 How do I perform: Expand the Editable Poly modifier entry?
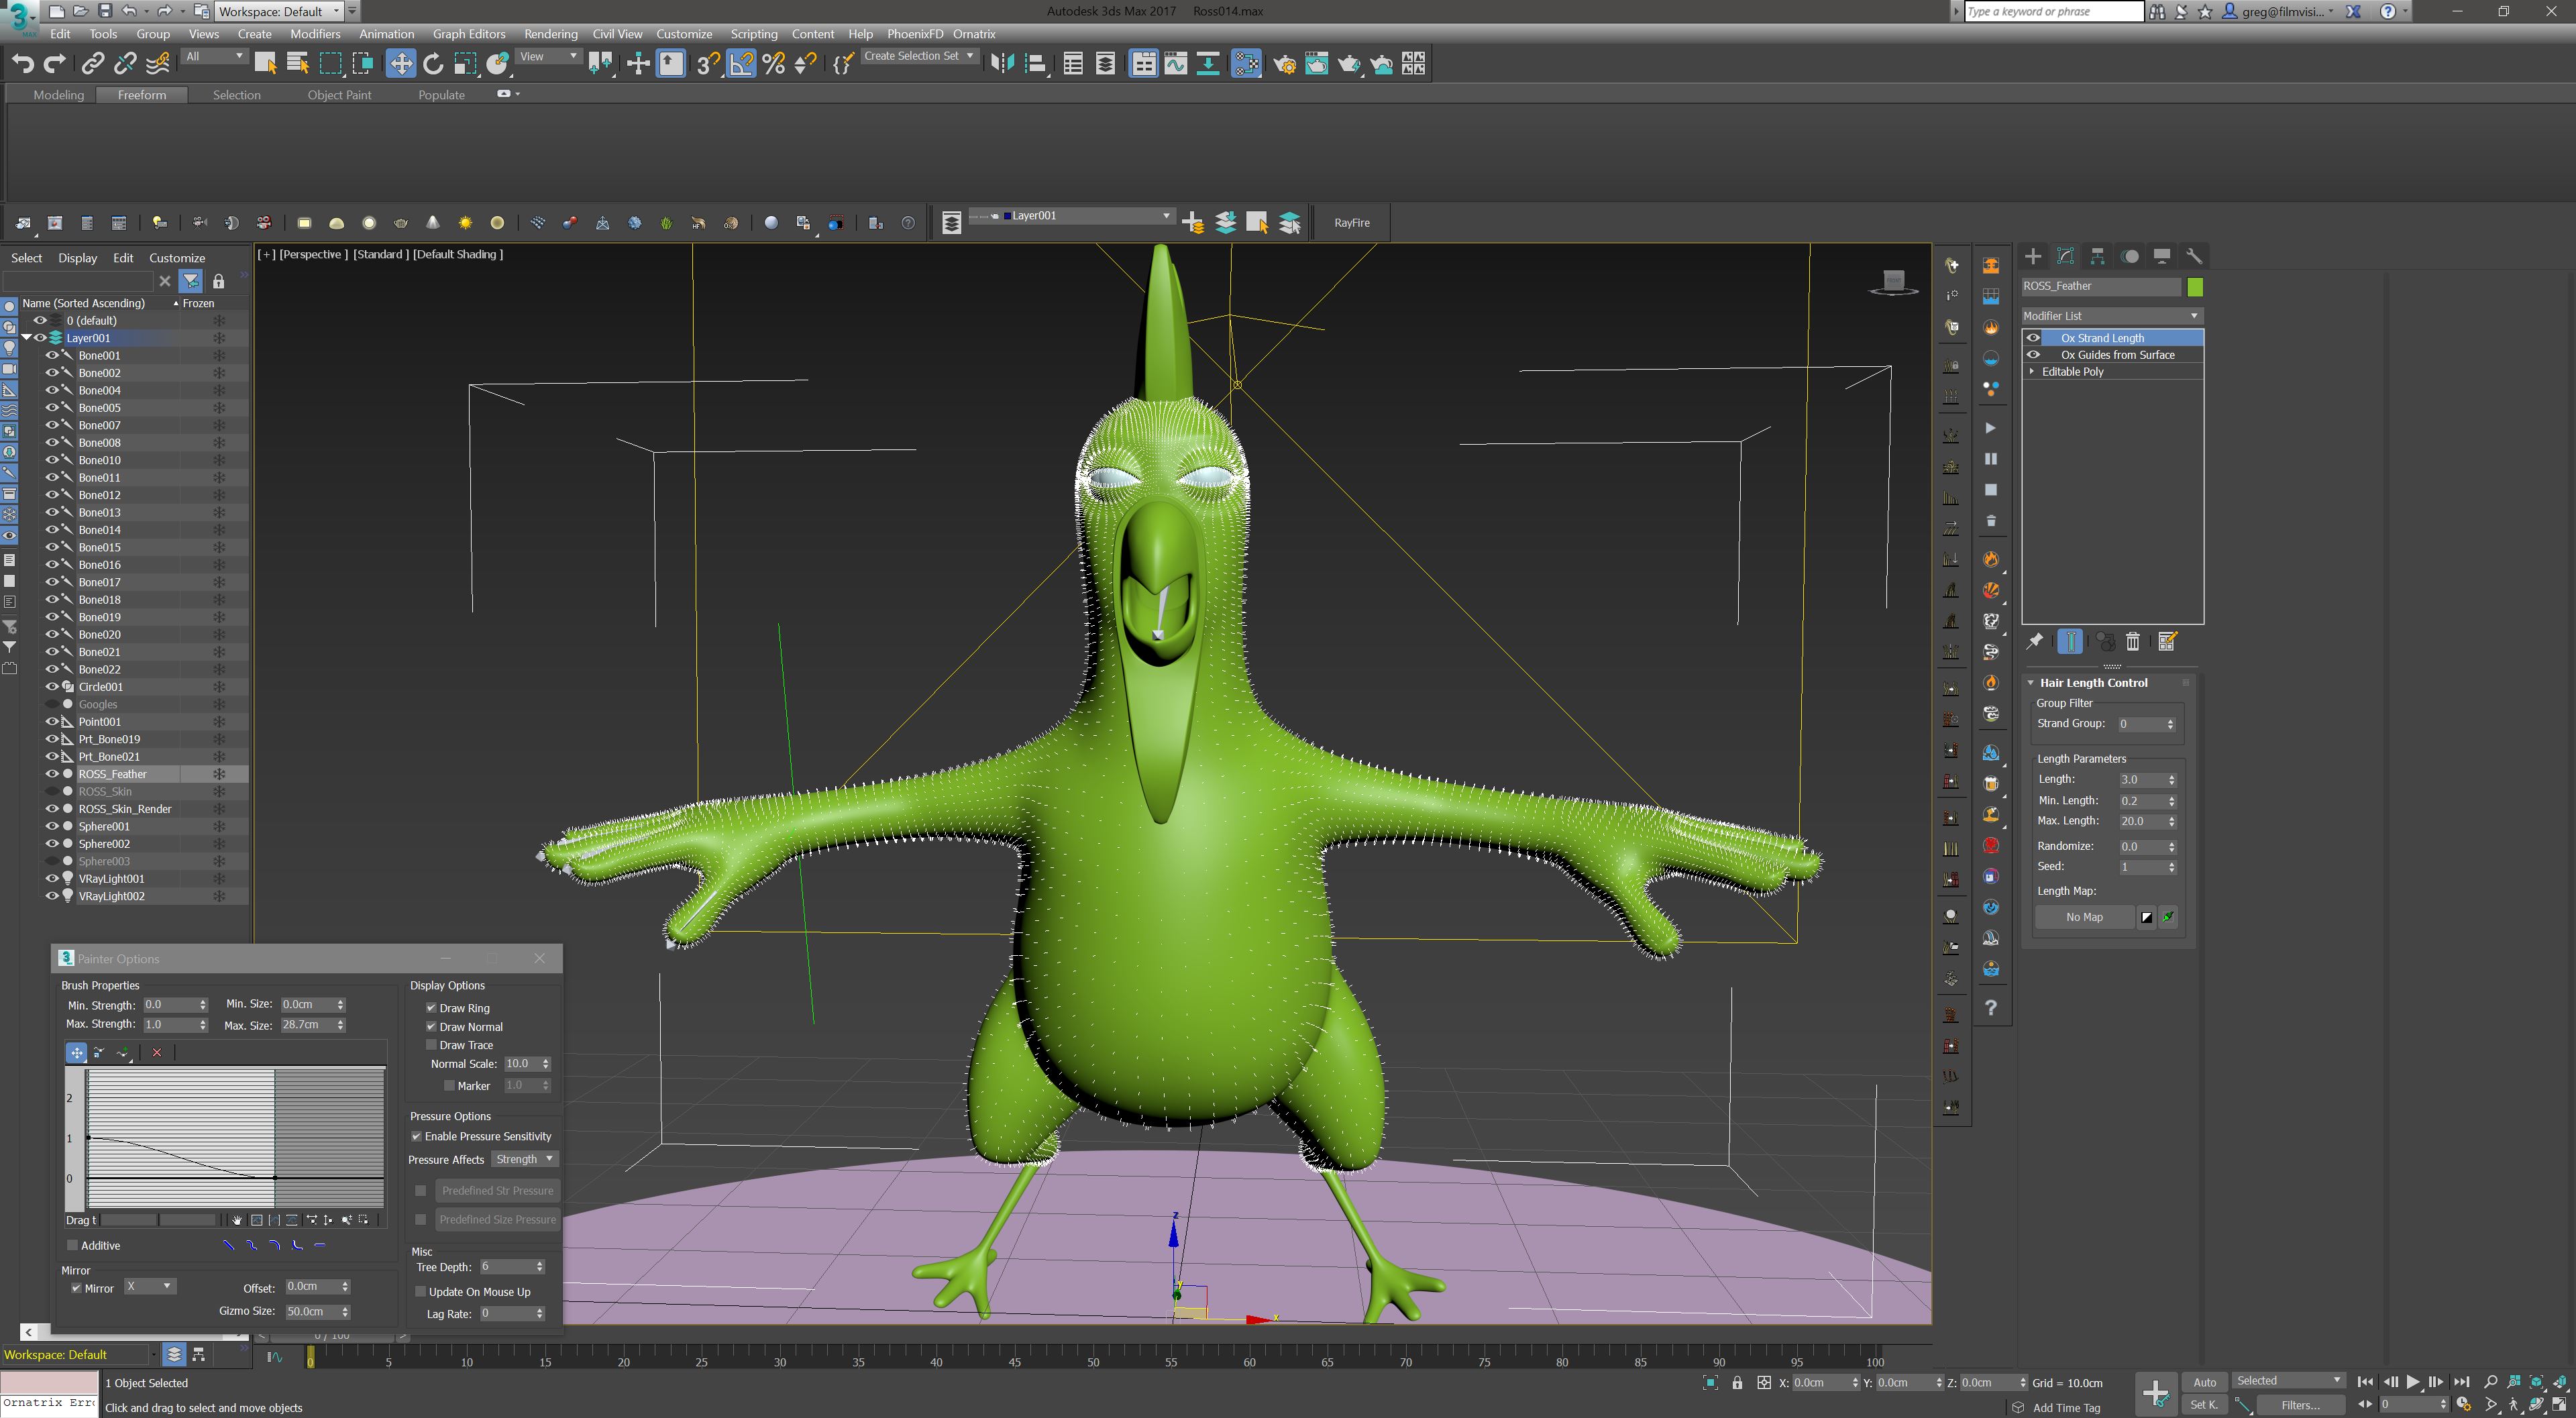2031,371
